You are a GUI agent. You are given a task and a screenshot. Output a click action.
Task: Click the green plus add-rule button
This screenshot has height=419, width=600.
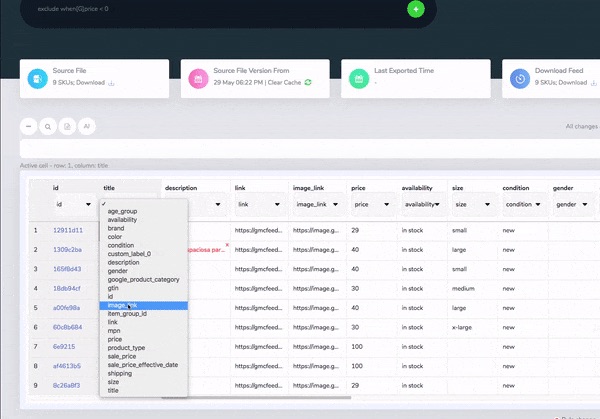pos(416,9)
